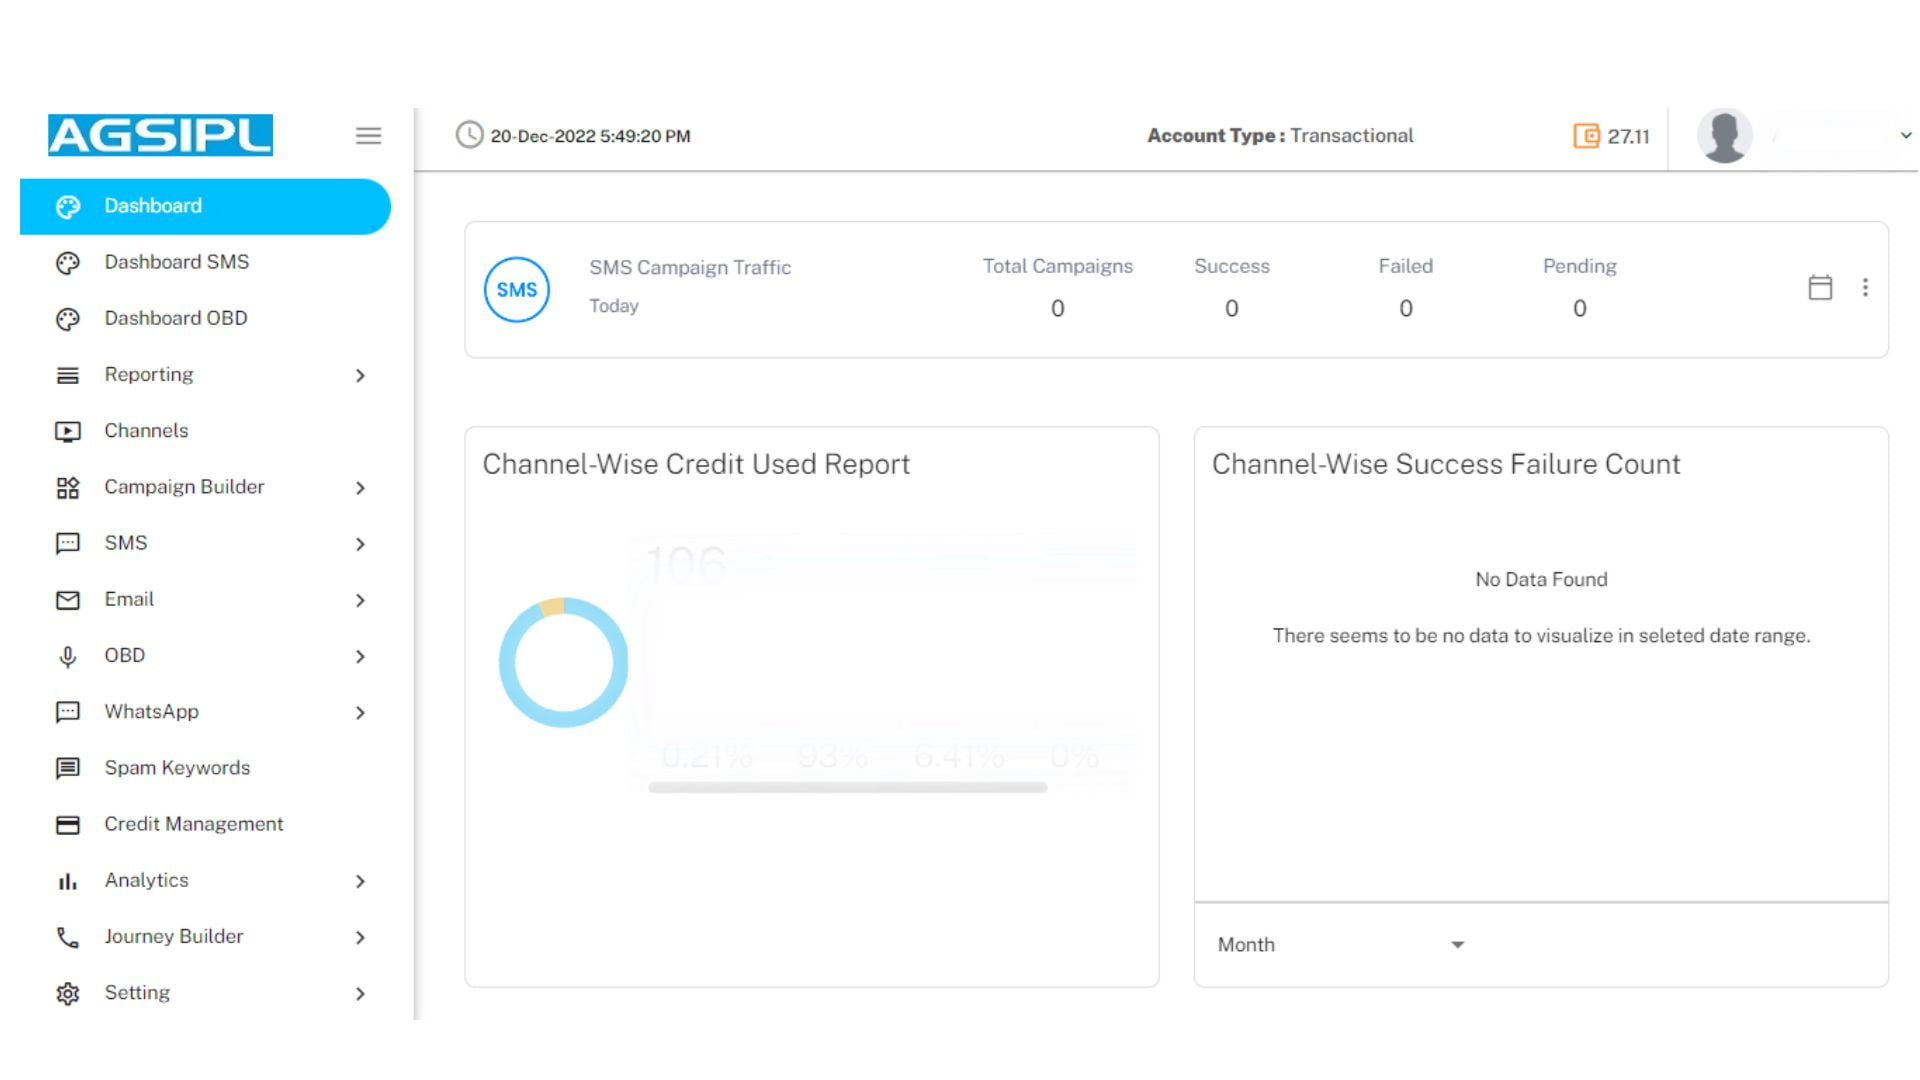Expand the Campaign Builder submenu chevron
The width and height of the screenshot is (1920, 1080).
pyautogui.click(x=360, y=488)
